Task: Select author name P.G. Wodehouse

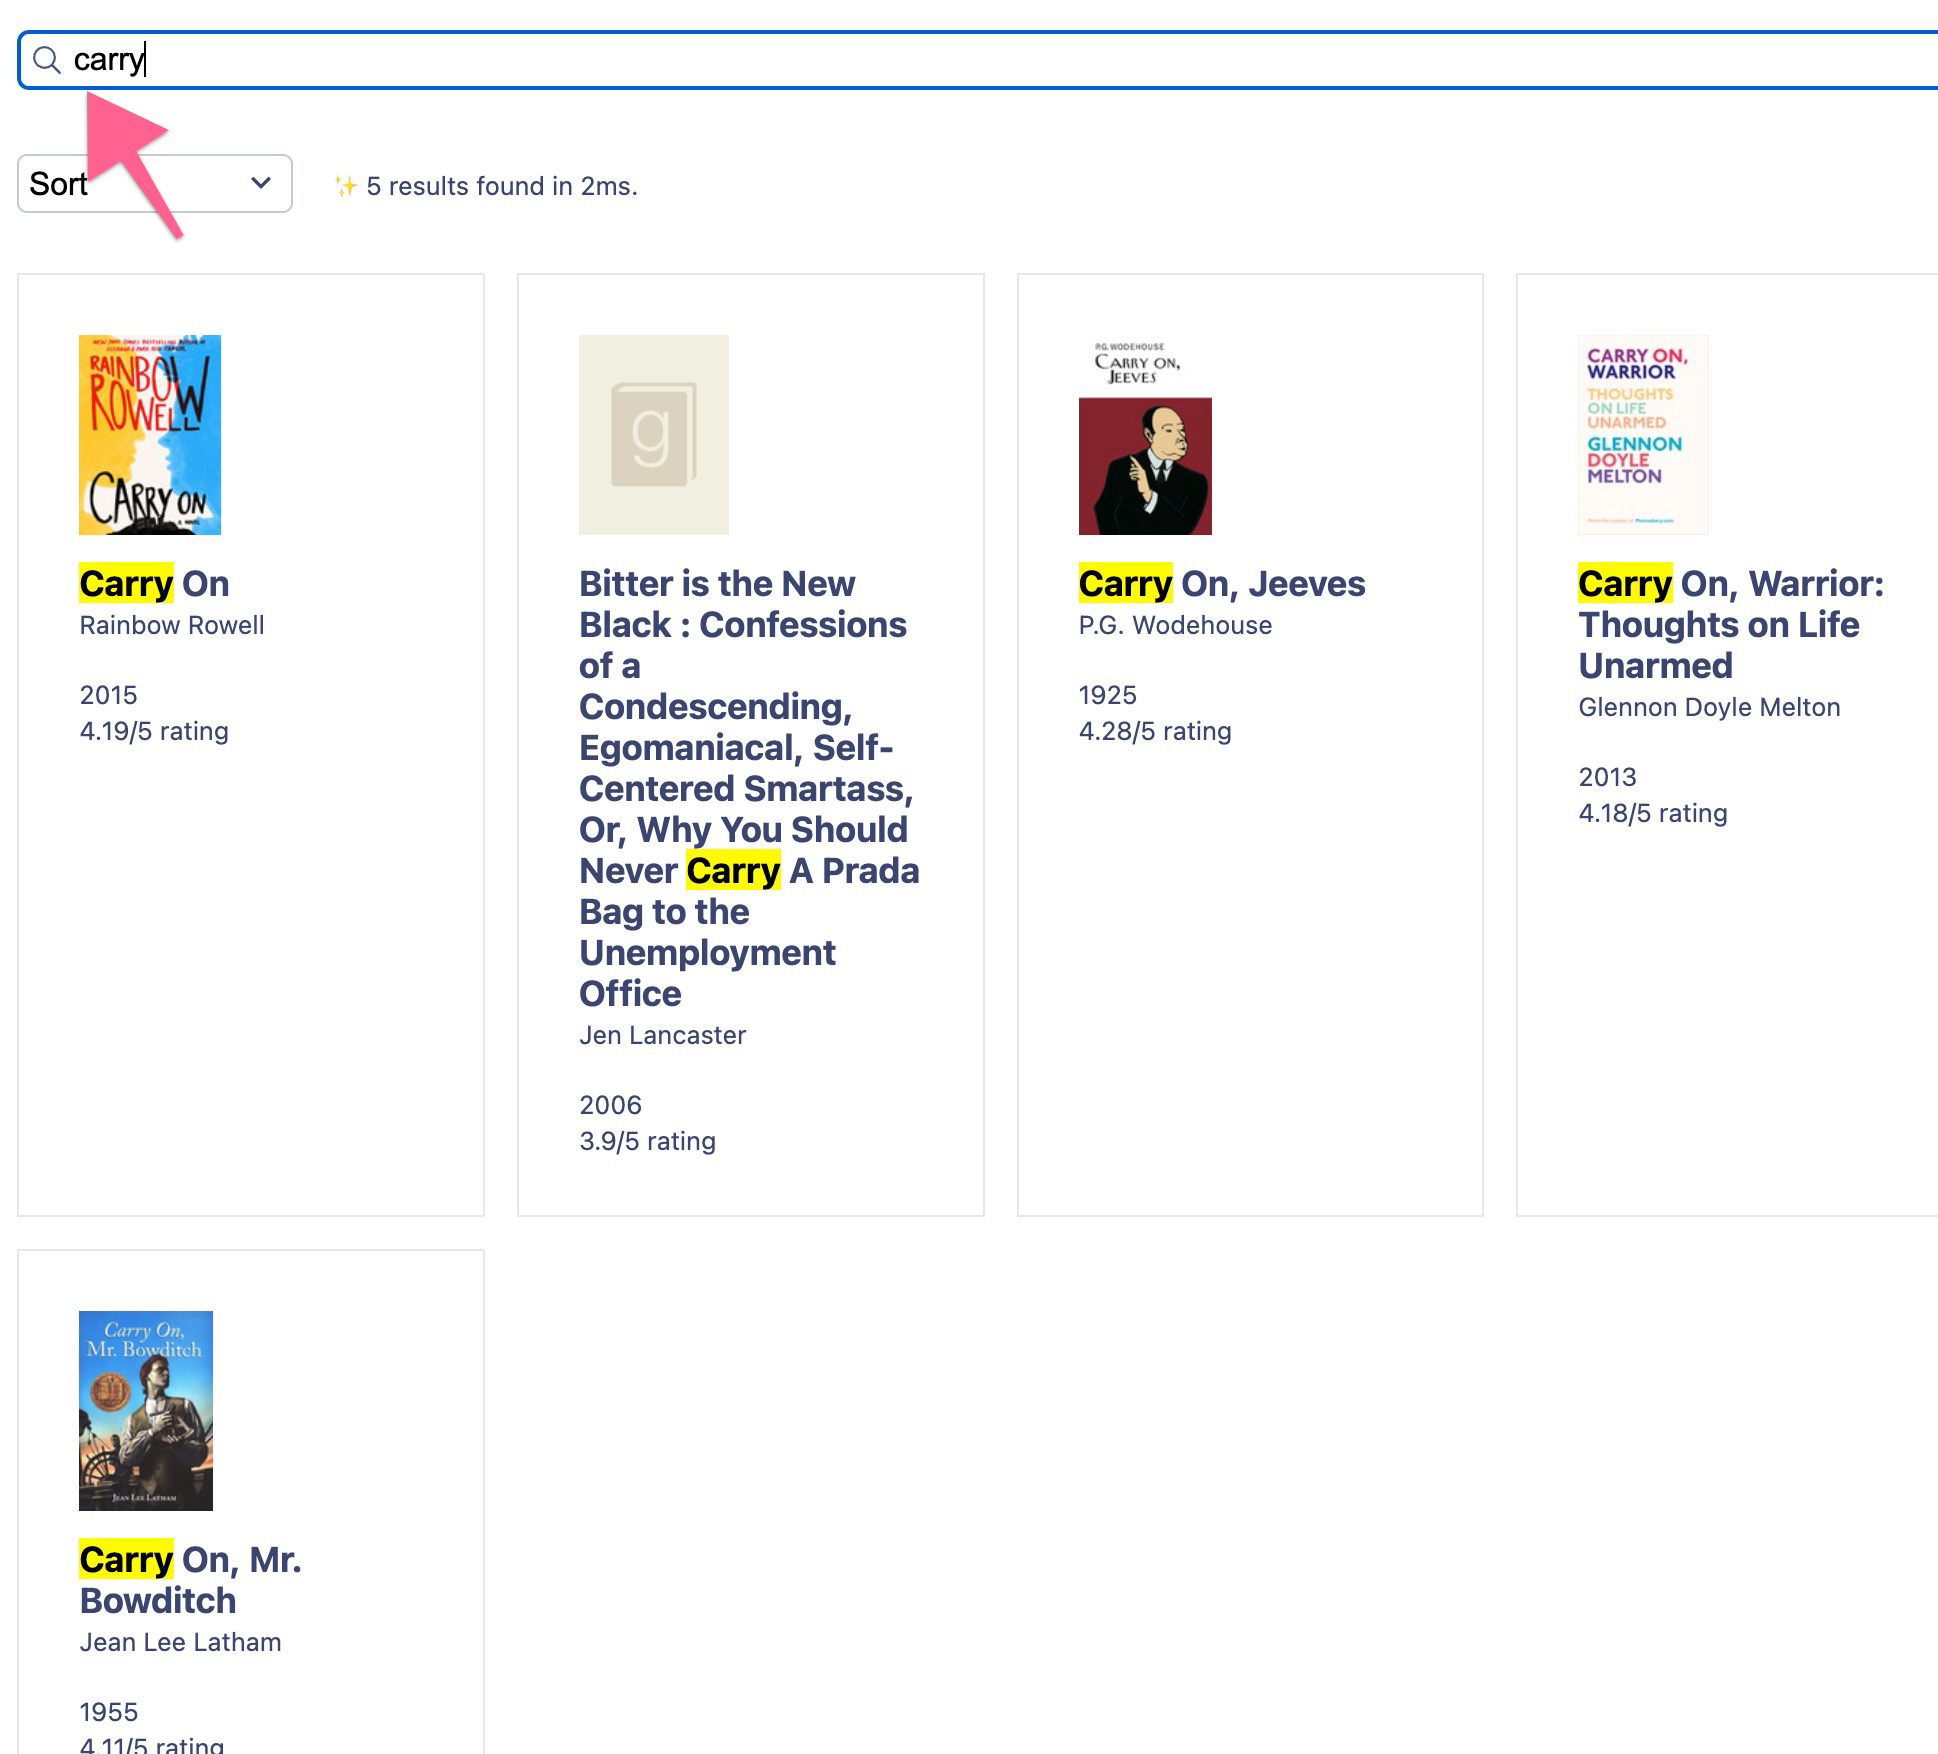Action: pos(1175,625)
